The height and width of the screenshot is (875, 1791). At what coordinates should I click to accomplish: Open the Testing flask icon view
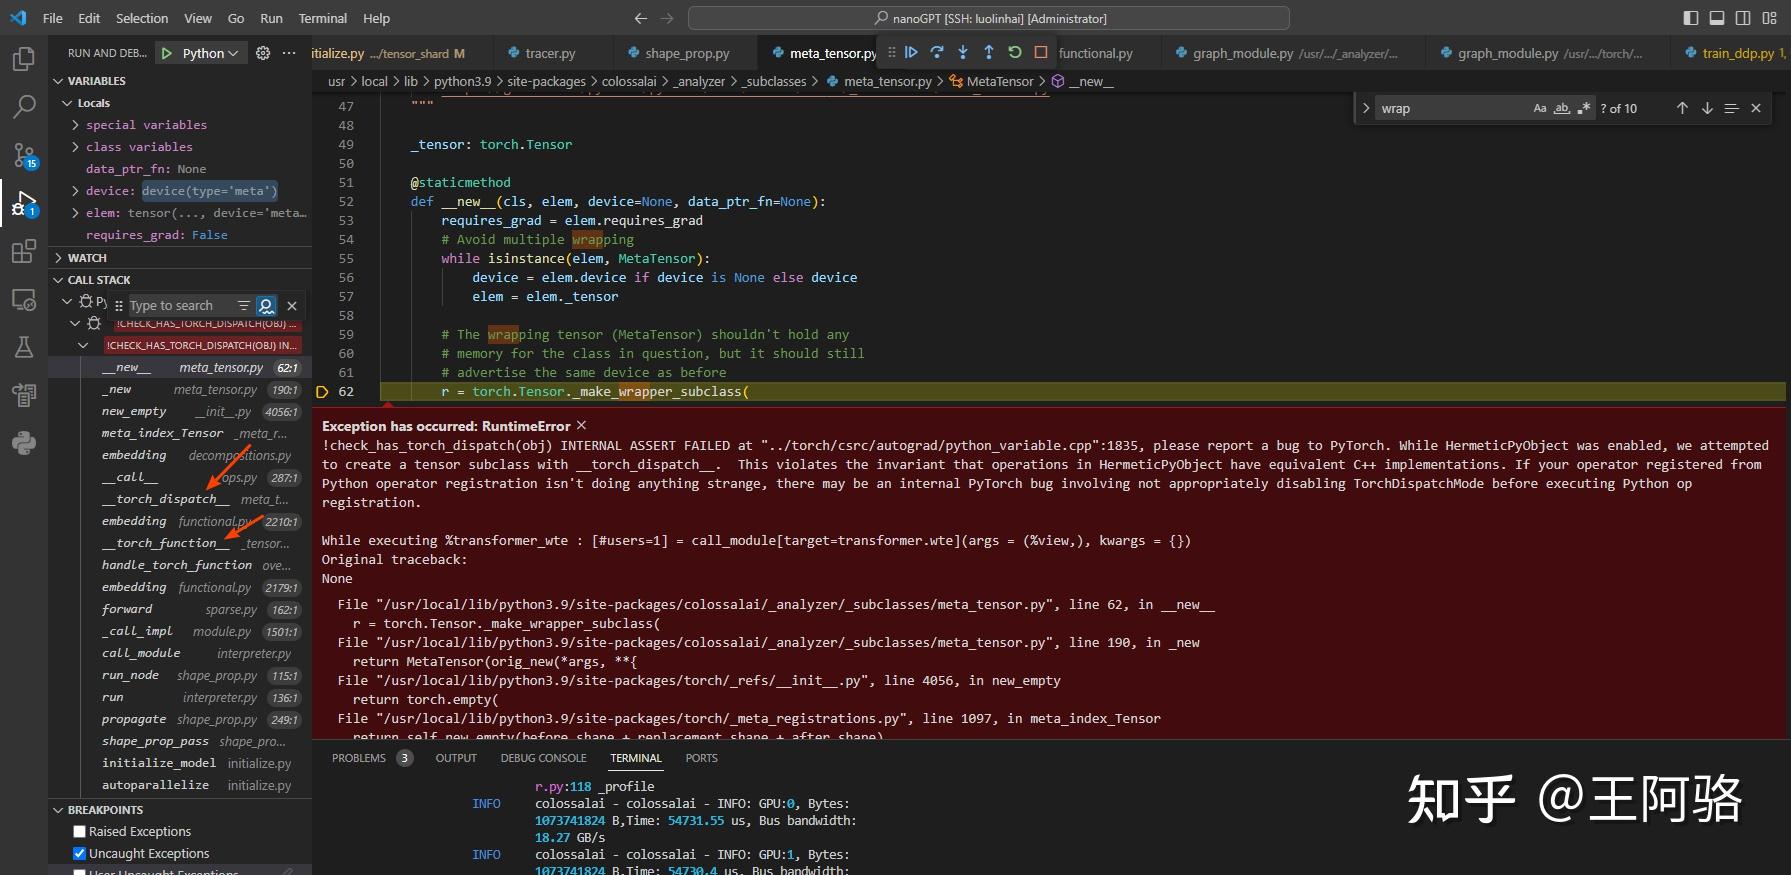pyautogui.click(x=24, y=347)
